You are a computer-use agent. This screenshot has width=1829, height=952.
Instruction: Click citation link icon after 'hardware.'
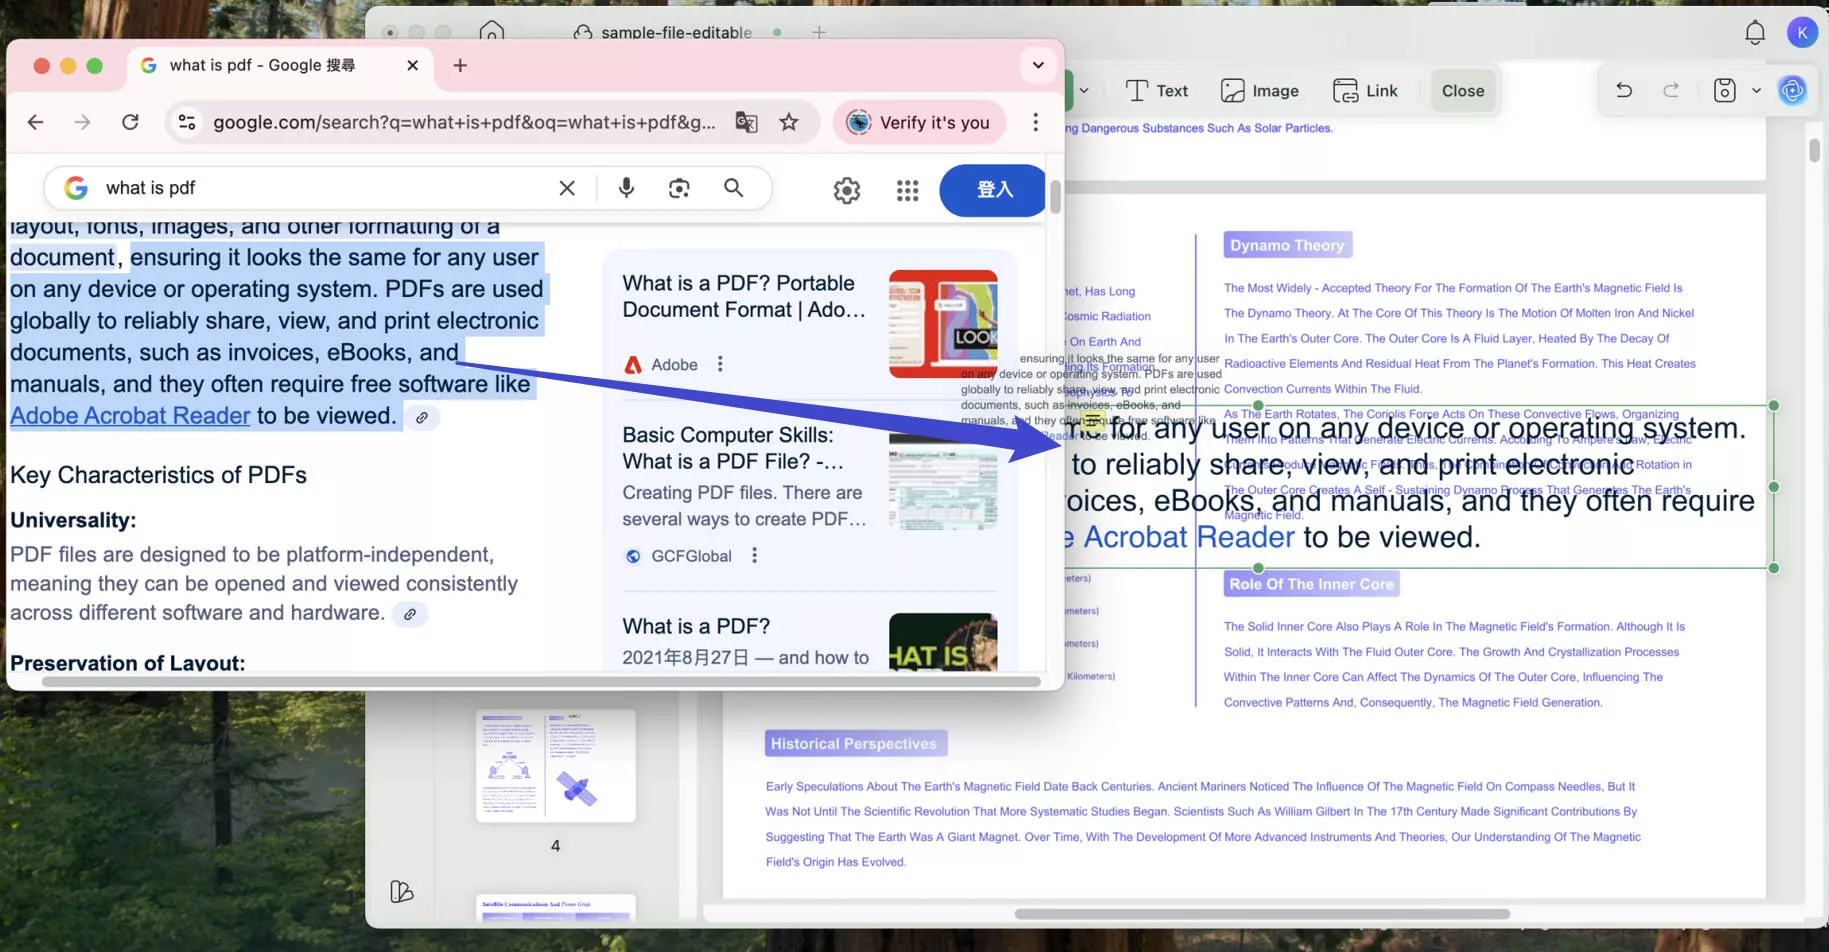coord(410,614)
